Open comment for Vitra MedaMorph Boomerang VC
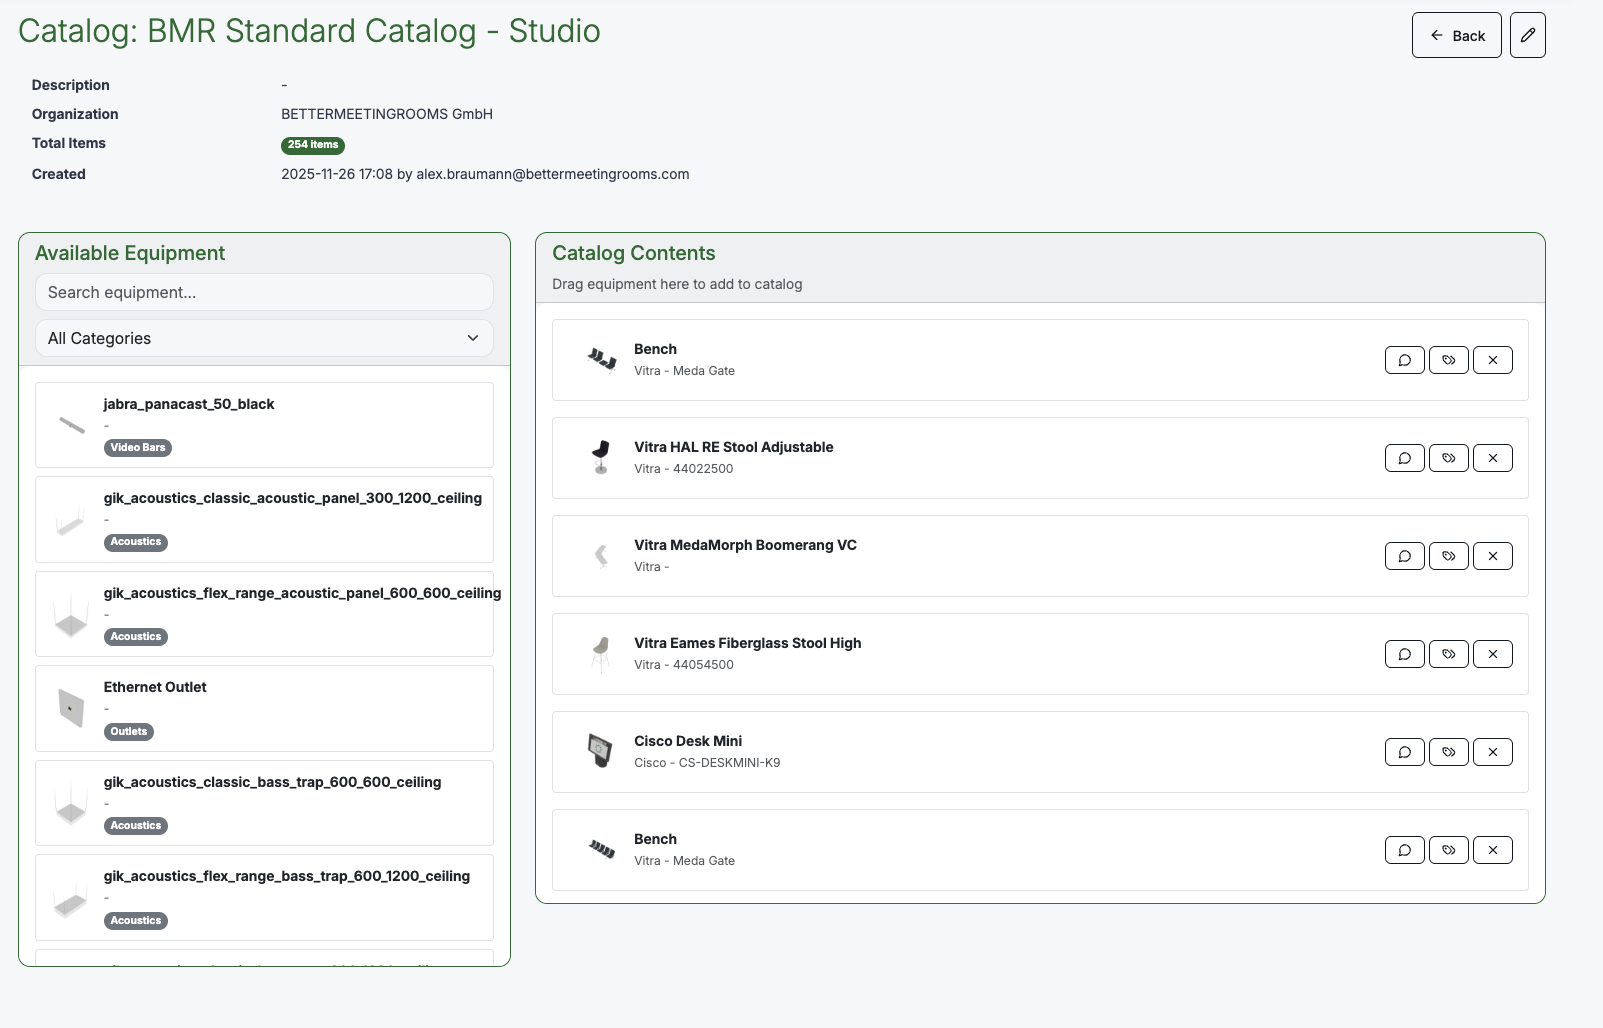The image size is (1603, 1028). click(1404, 556)
